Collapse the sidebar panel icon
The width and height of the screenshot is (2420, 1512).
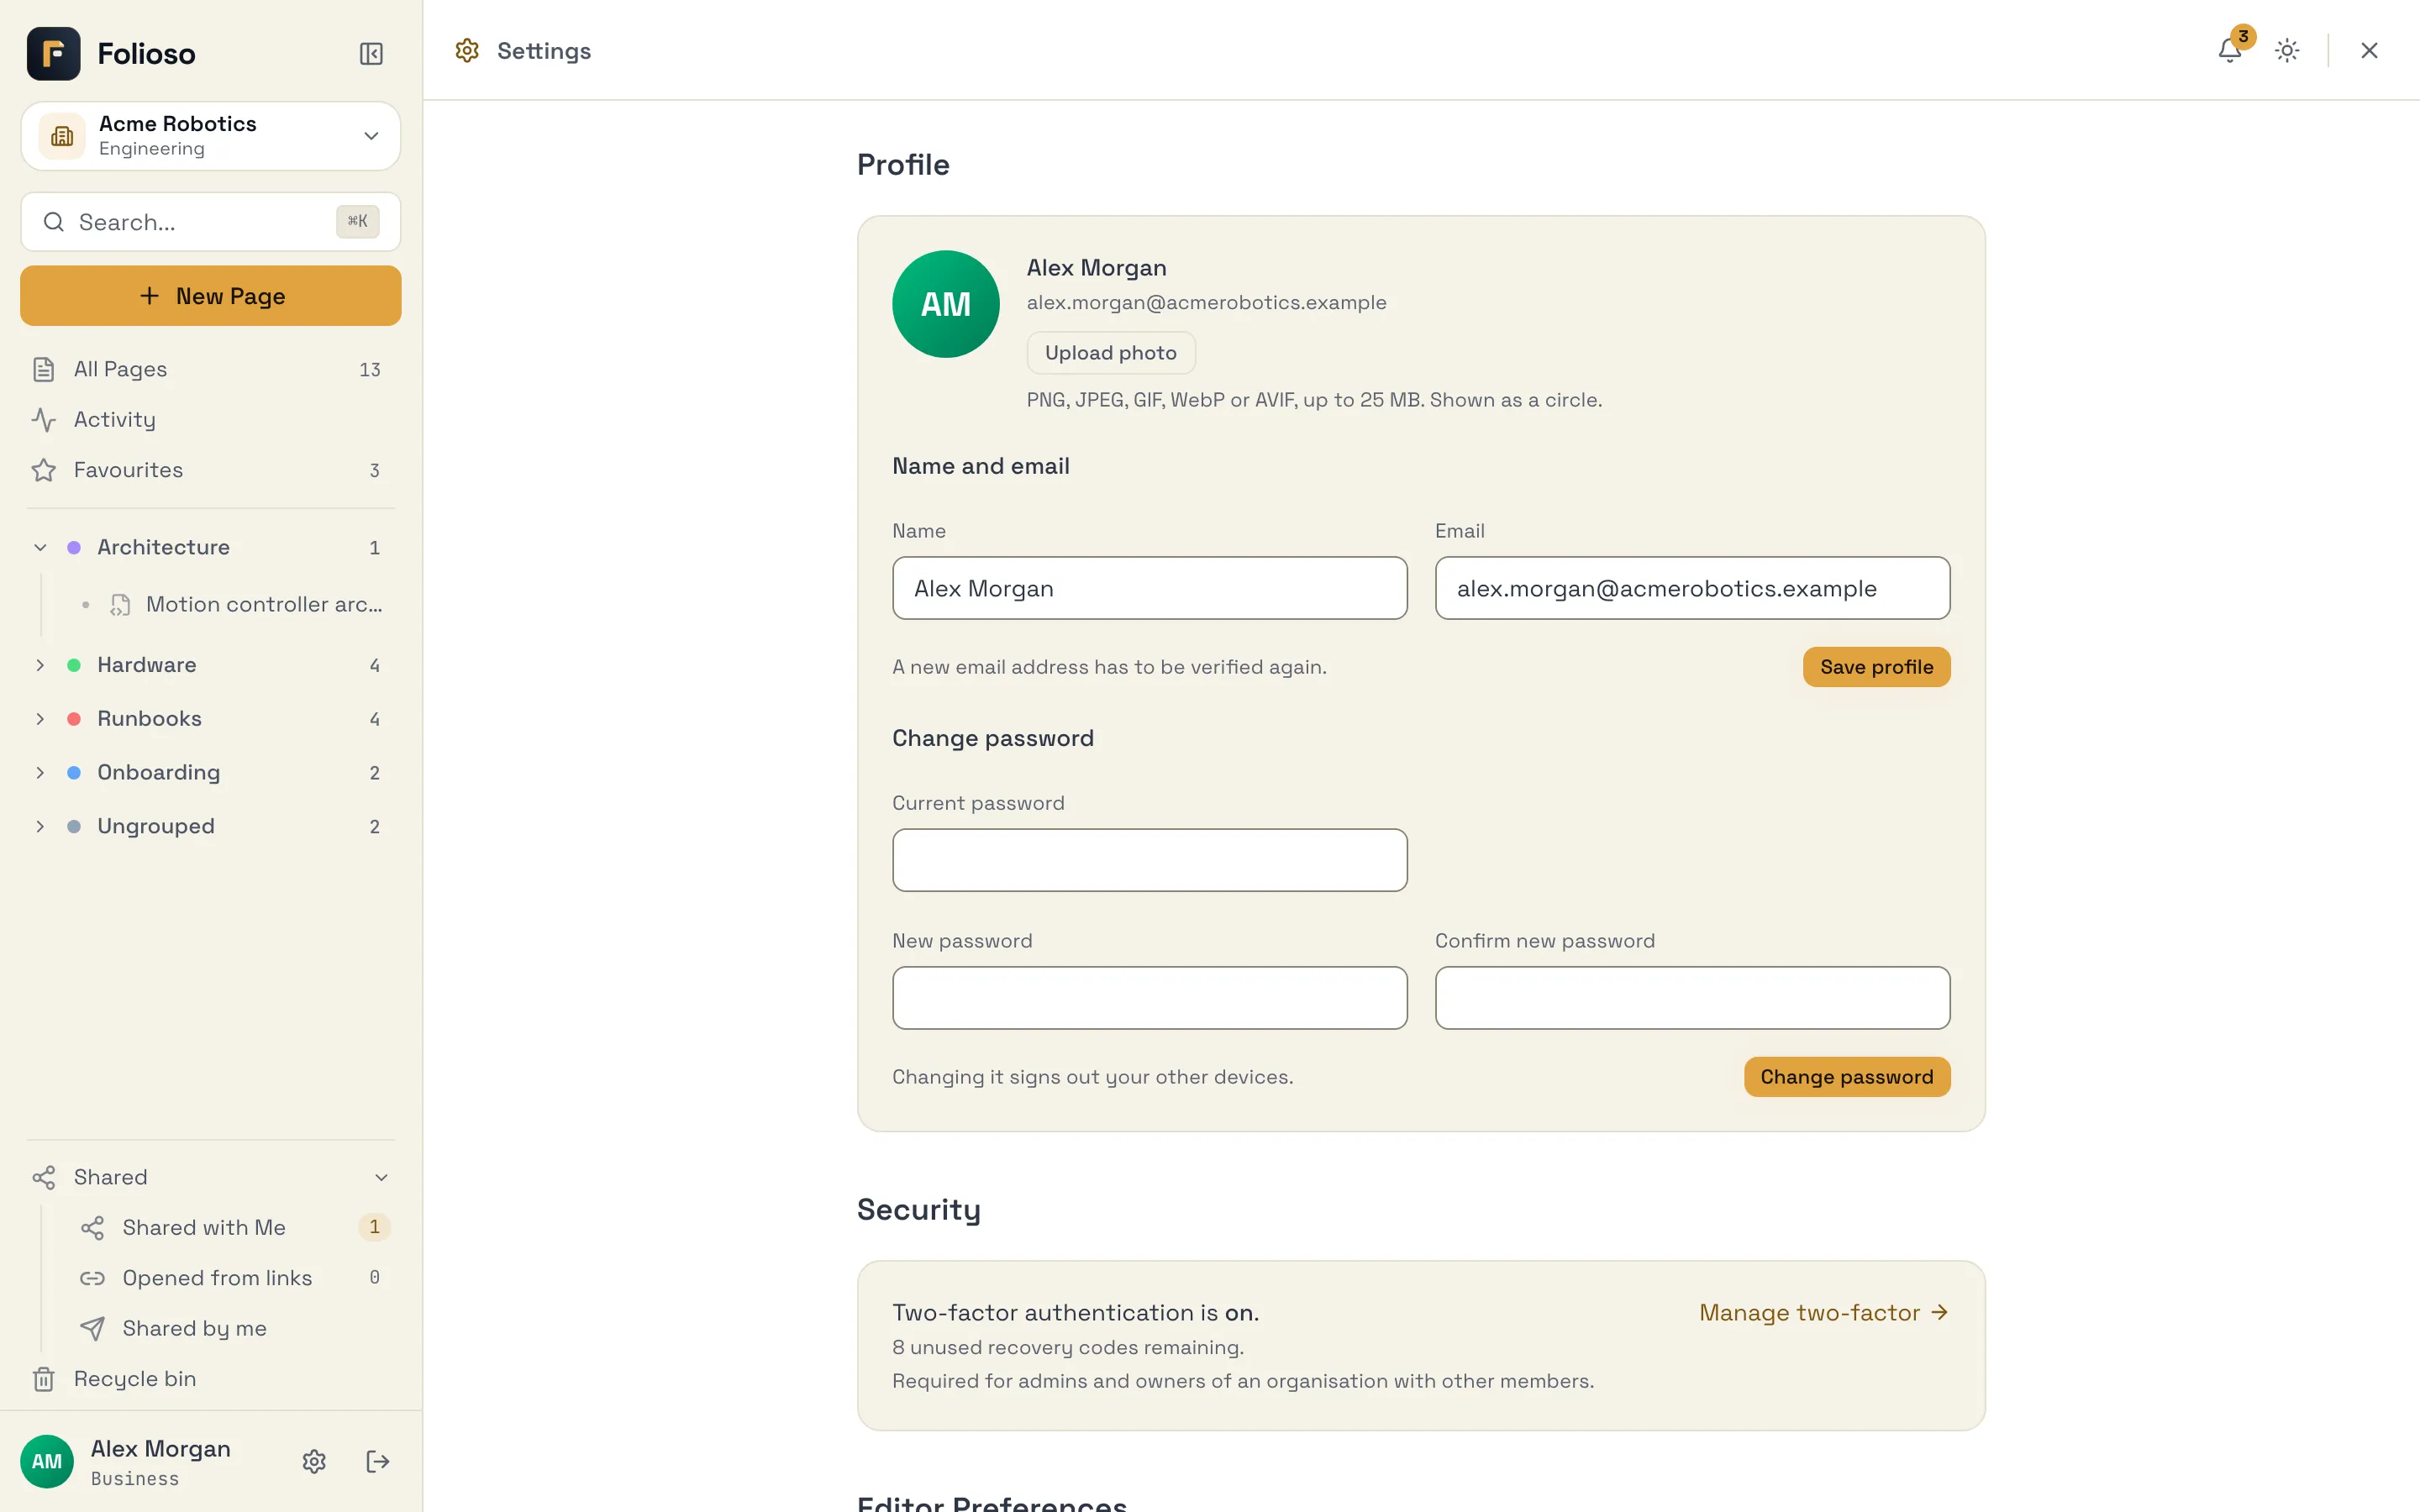[371, 53]
